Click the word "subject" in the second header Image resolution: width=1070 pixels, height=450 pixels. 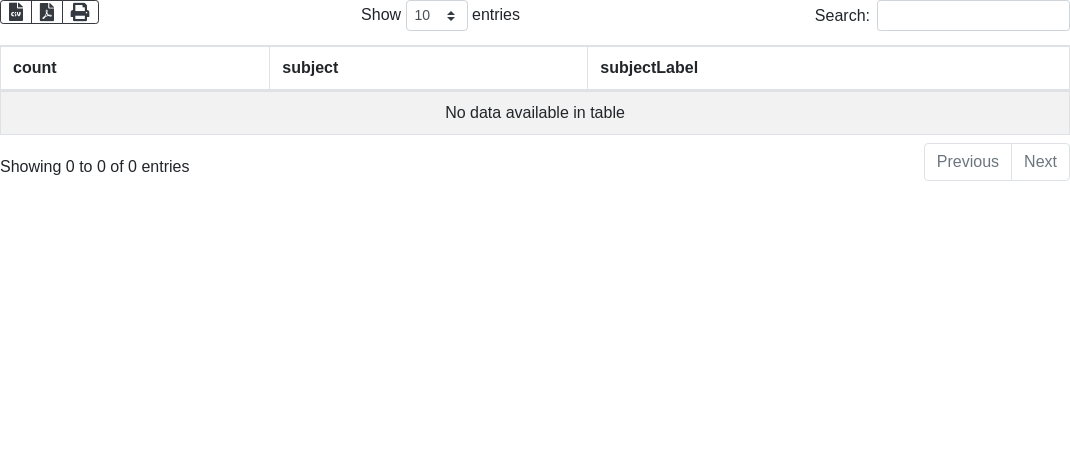click(x=310, y=68)
